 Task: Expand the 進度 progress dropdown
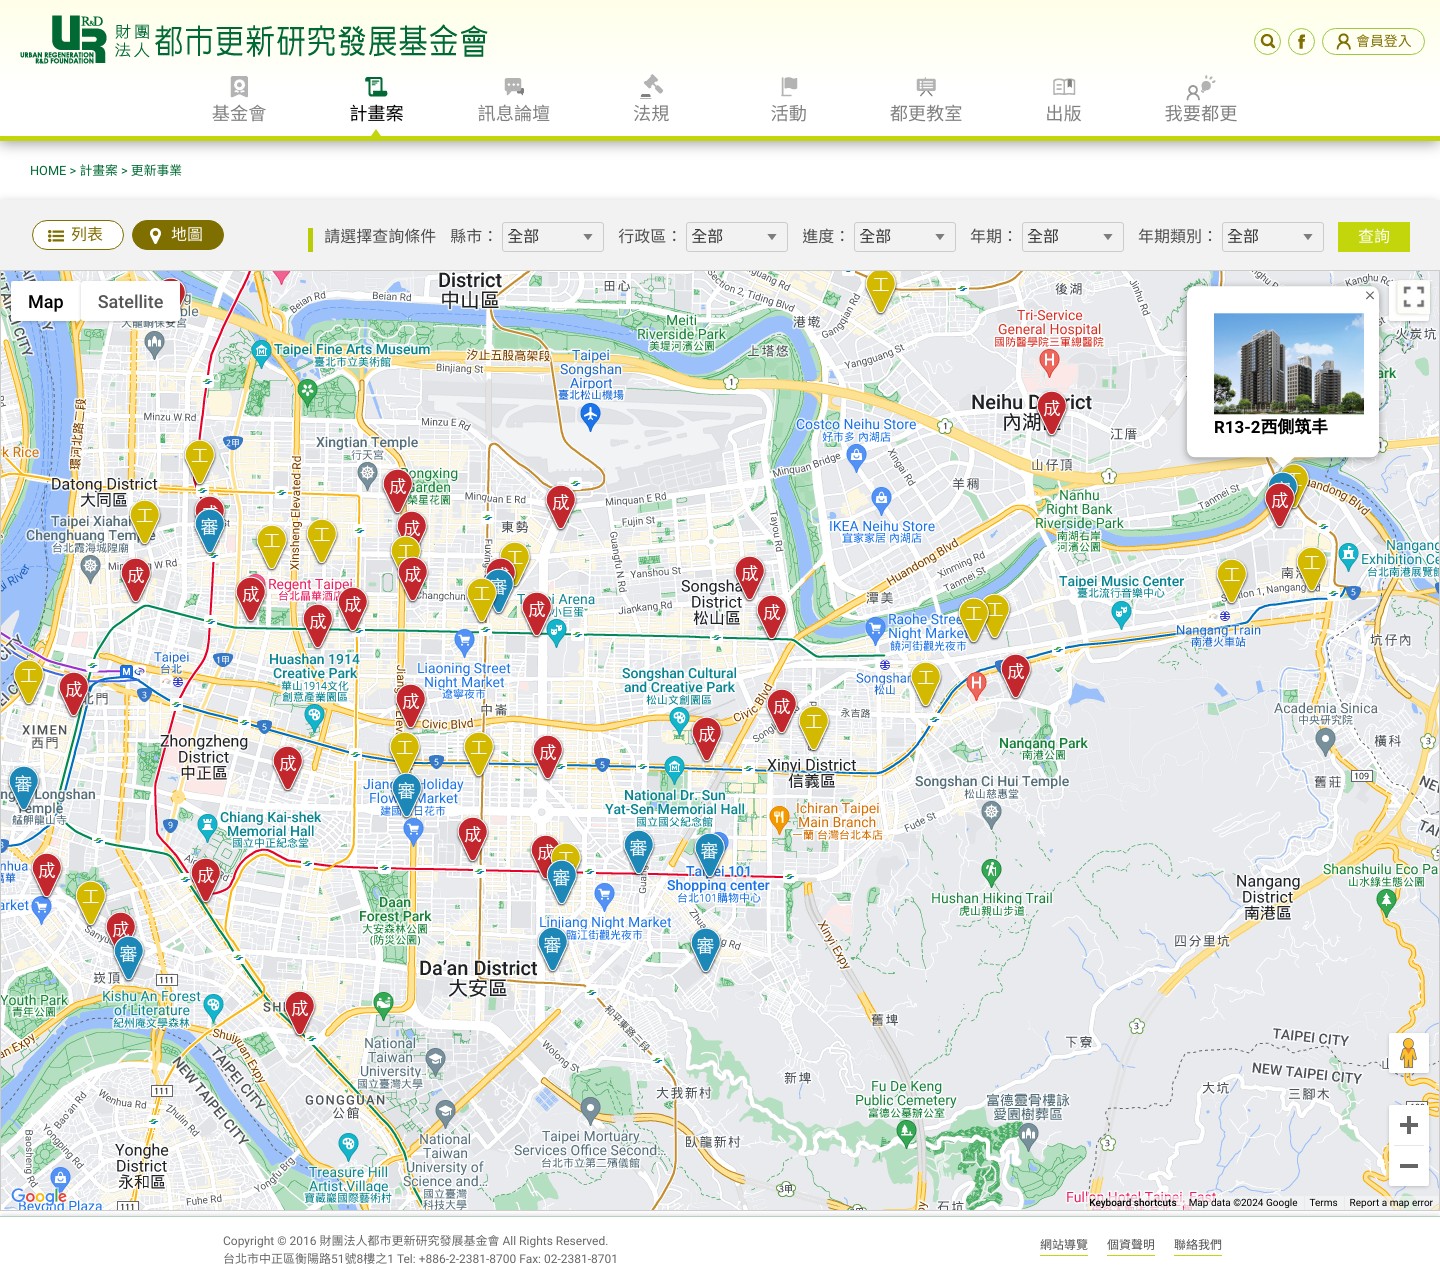coord(904,237)
